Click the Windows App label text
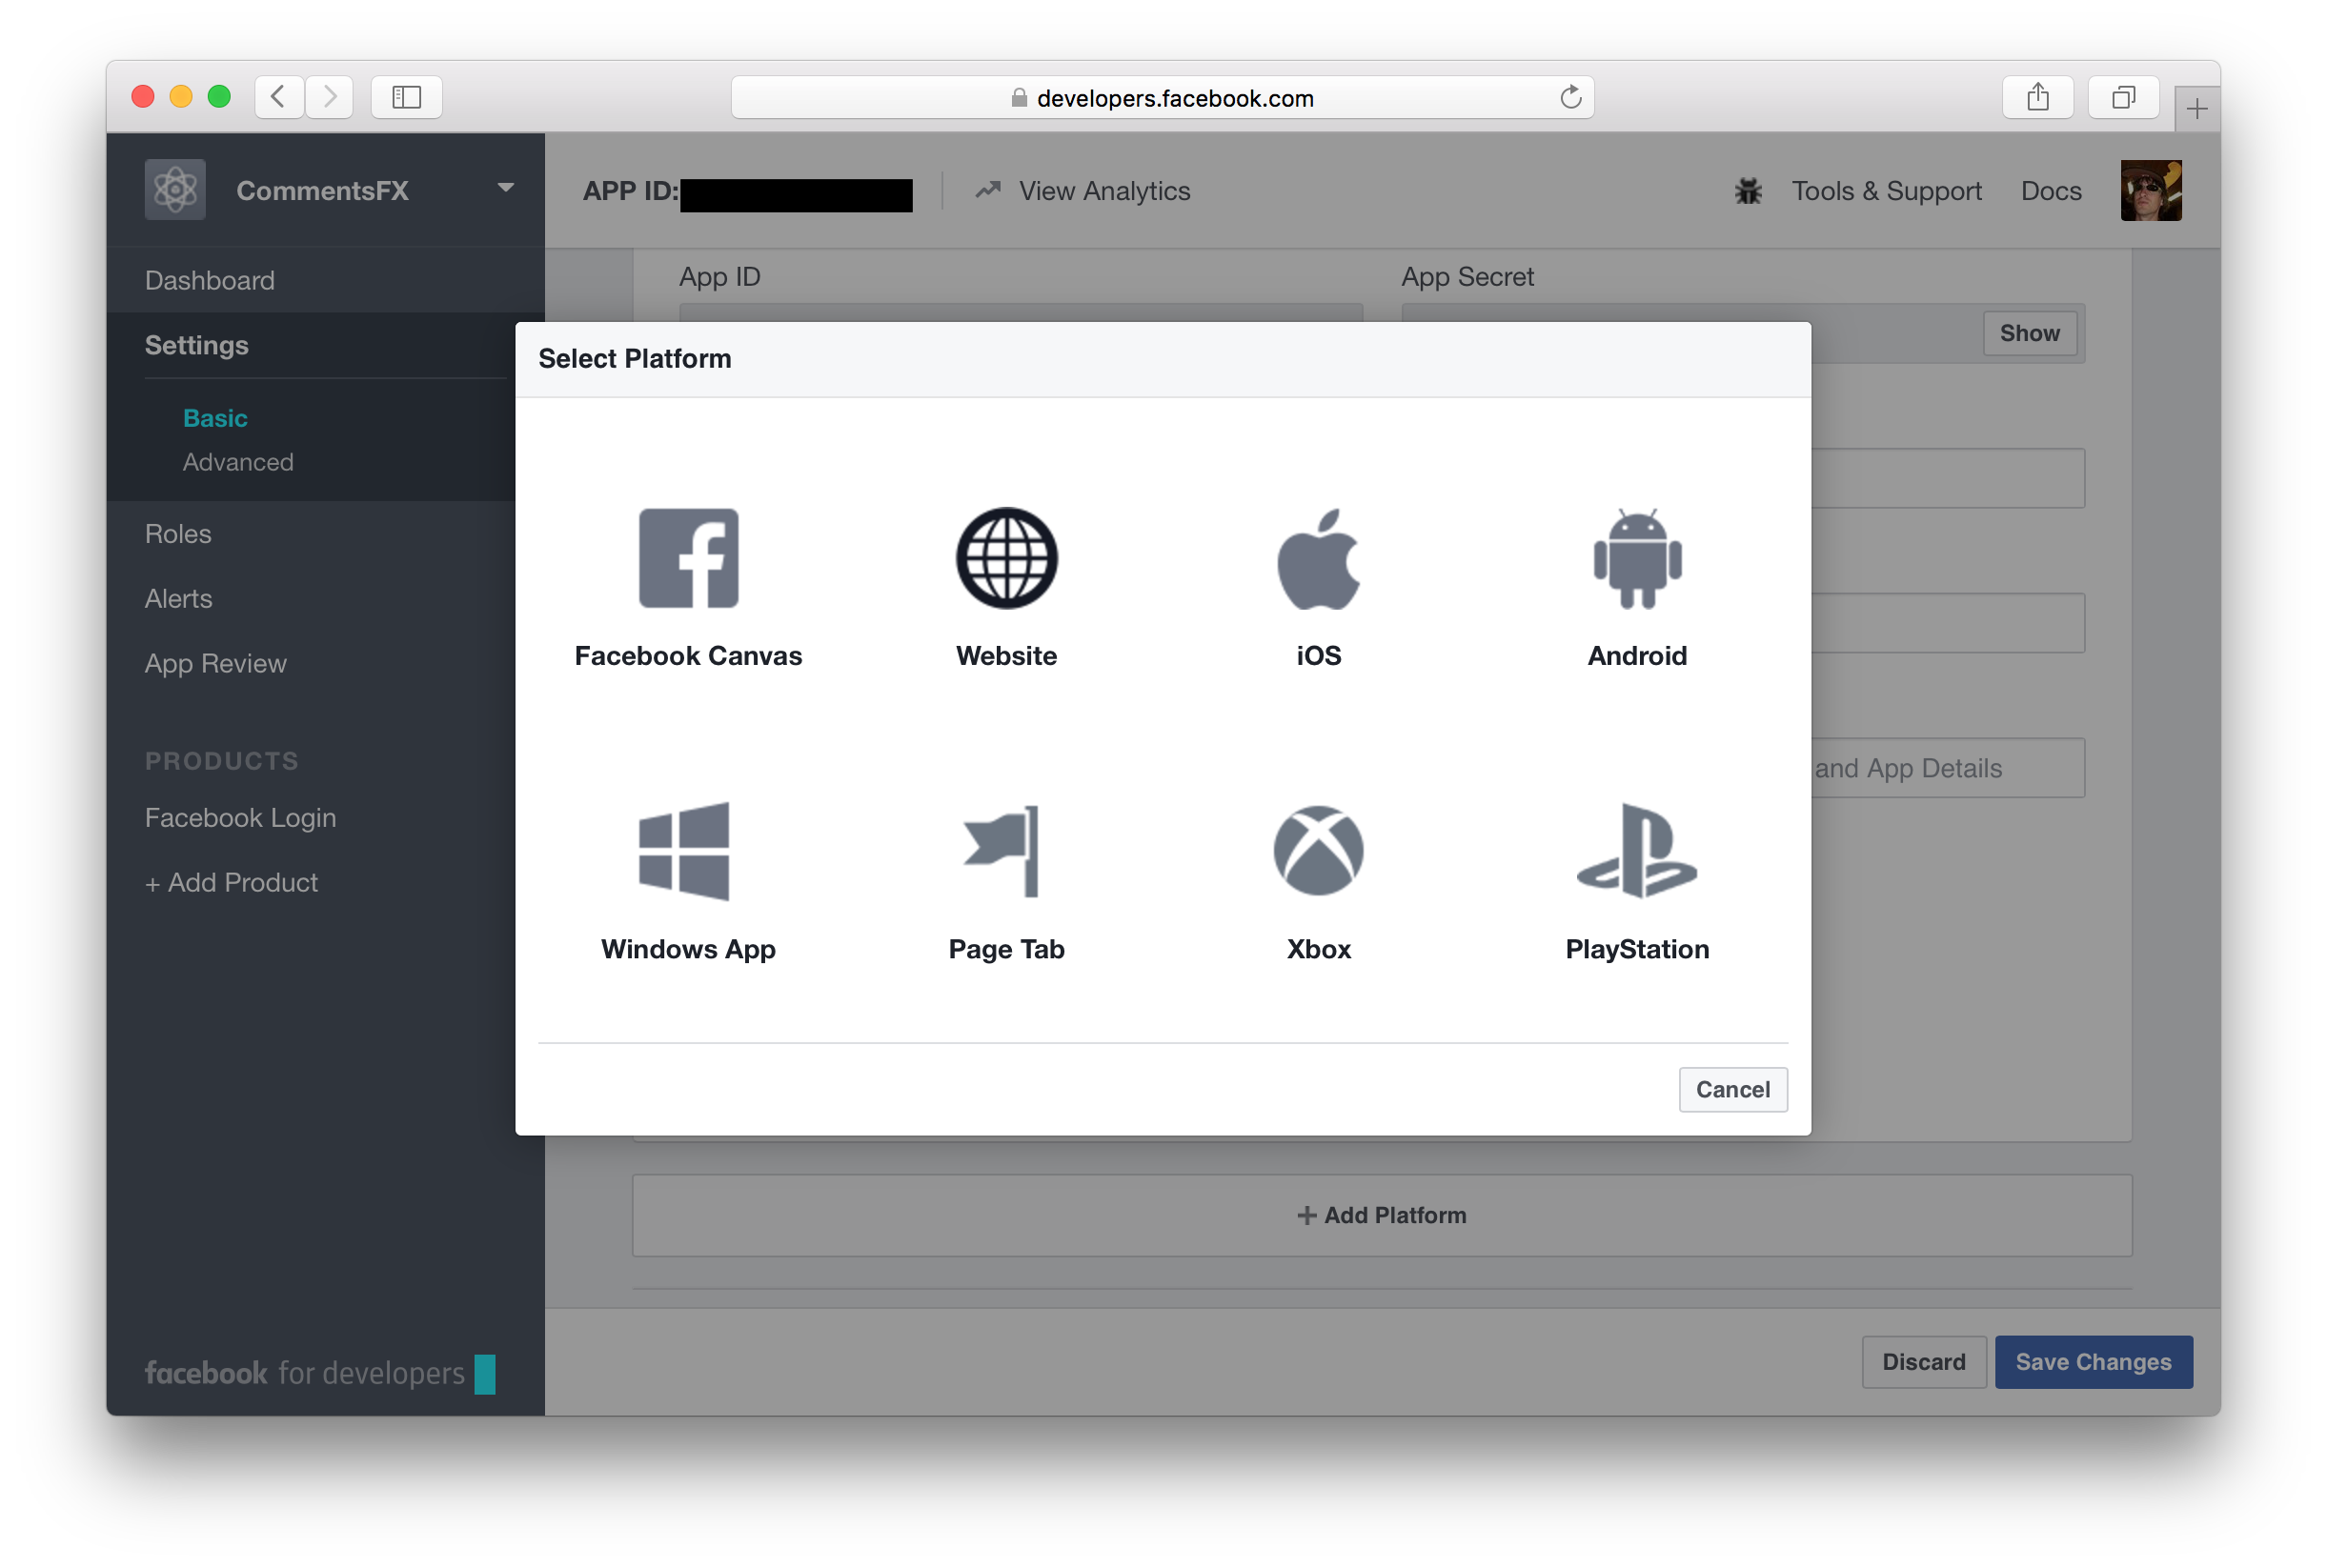This screenshot has height=1568, width=2327. point(688,949)
